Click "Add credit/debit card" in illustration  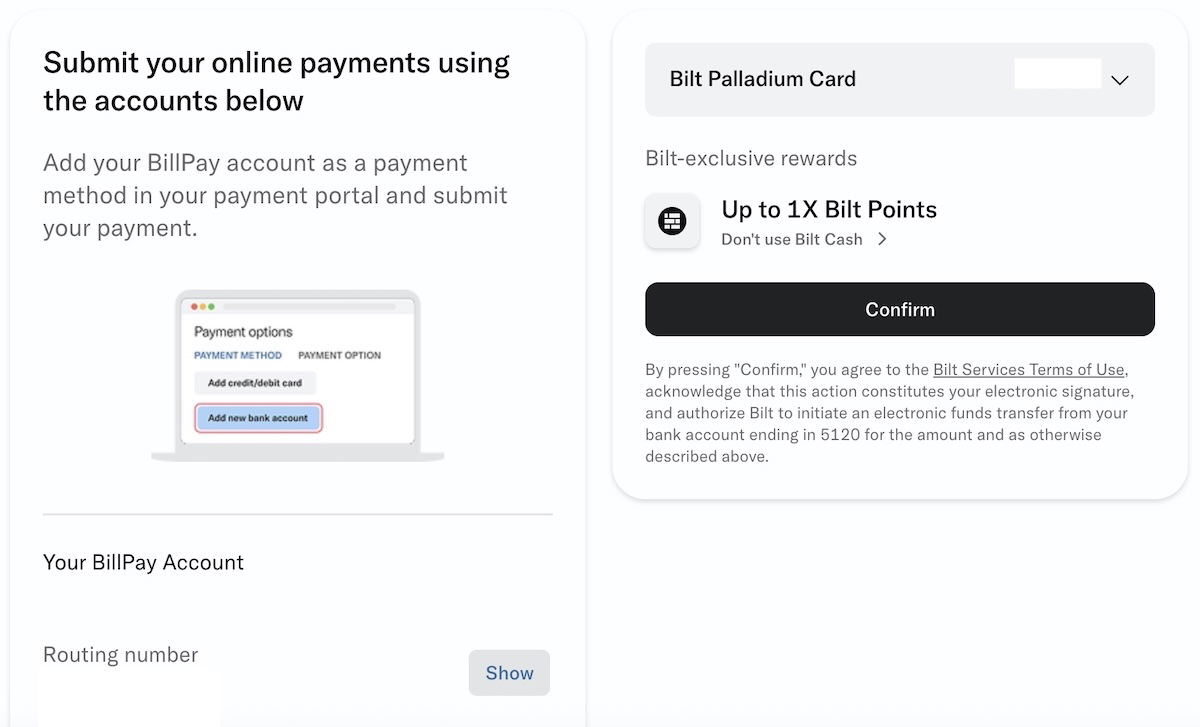click(x=255, y=383)
